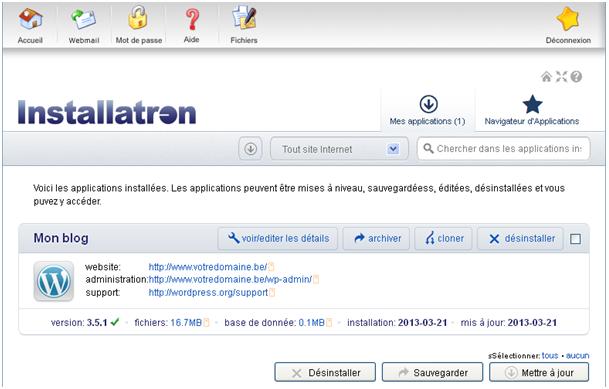This screenshot has width=609, height=389.
Task: Click green checkmark beside version 3.5.1
Action: pos(115,322)
